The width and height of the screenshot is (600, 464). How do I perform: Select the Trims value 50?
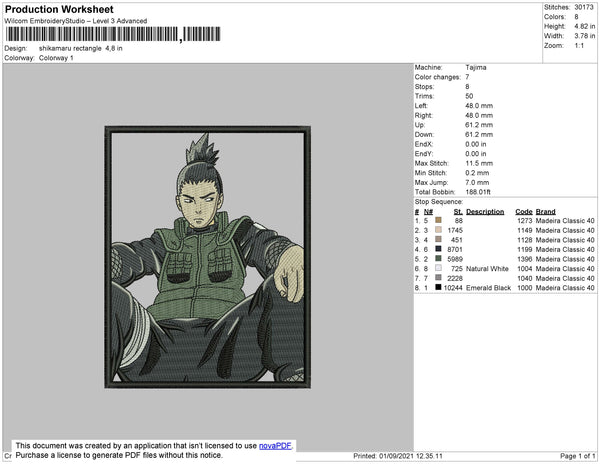click(x=469, y=96)
